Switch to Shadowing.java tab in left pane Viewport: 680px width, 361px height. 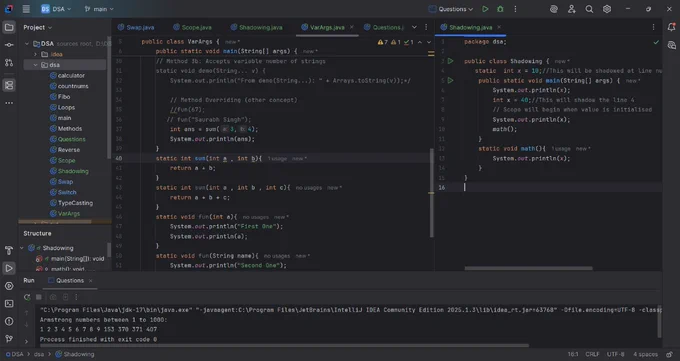[256, 27]
